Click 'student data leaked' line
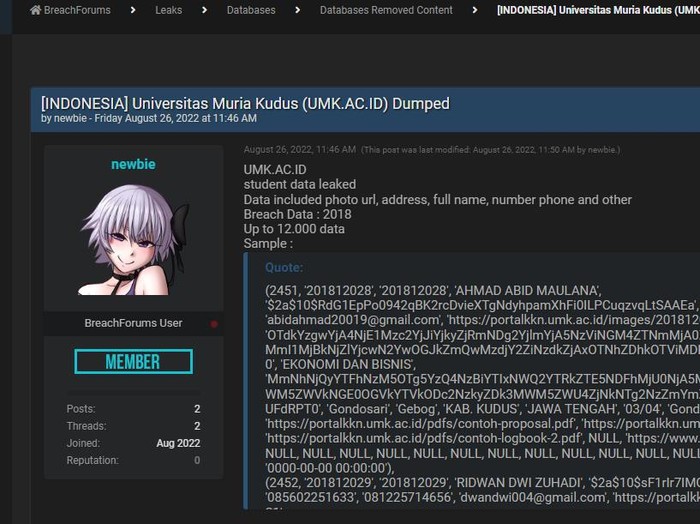The width and height of the screenshot is (700, 524). coord(300,184)
